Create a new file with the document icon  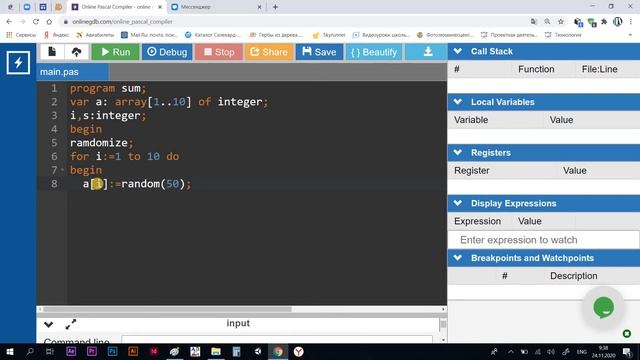(52, 52)
